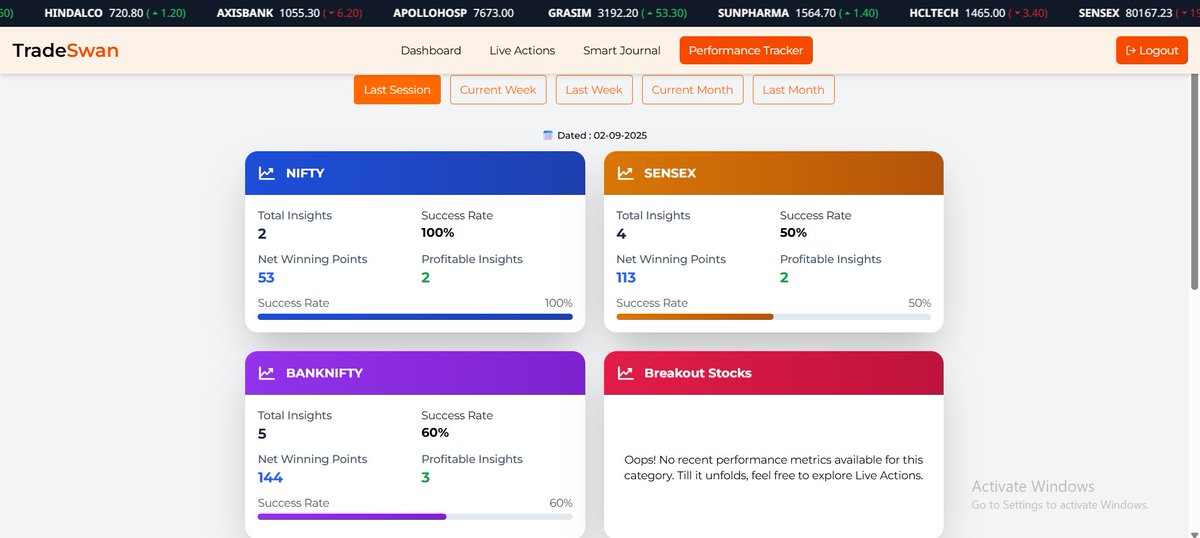Switch to the Last Week filter
The width and height of the screenshot is (1200, 538).
pos(594,89)
